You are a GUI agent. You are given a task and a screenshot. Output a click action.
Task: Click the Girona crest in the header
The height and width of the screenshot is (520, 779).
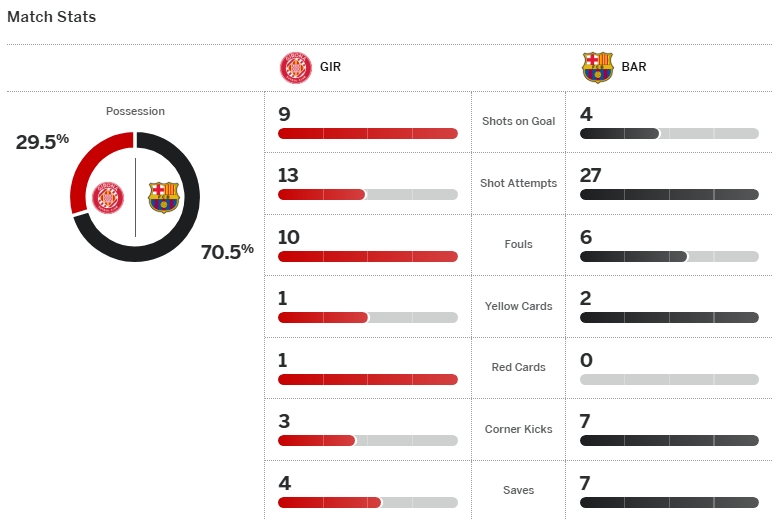pos(295,67)
